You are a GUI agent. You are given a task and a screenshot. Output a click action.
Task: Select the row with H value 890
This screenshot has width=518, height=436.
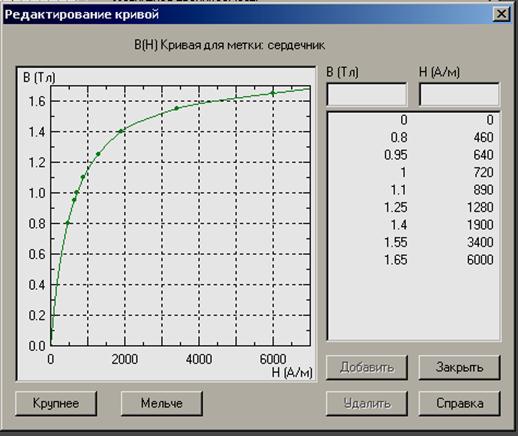(x=413, y=190)
